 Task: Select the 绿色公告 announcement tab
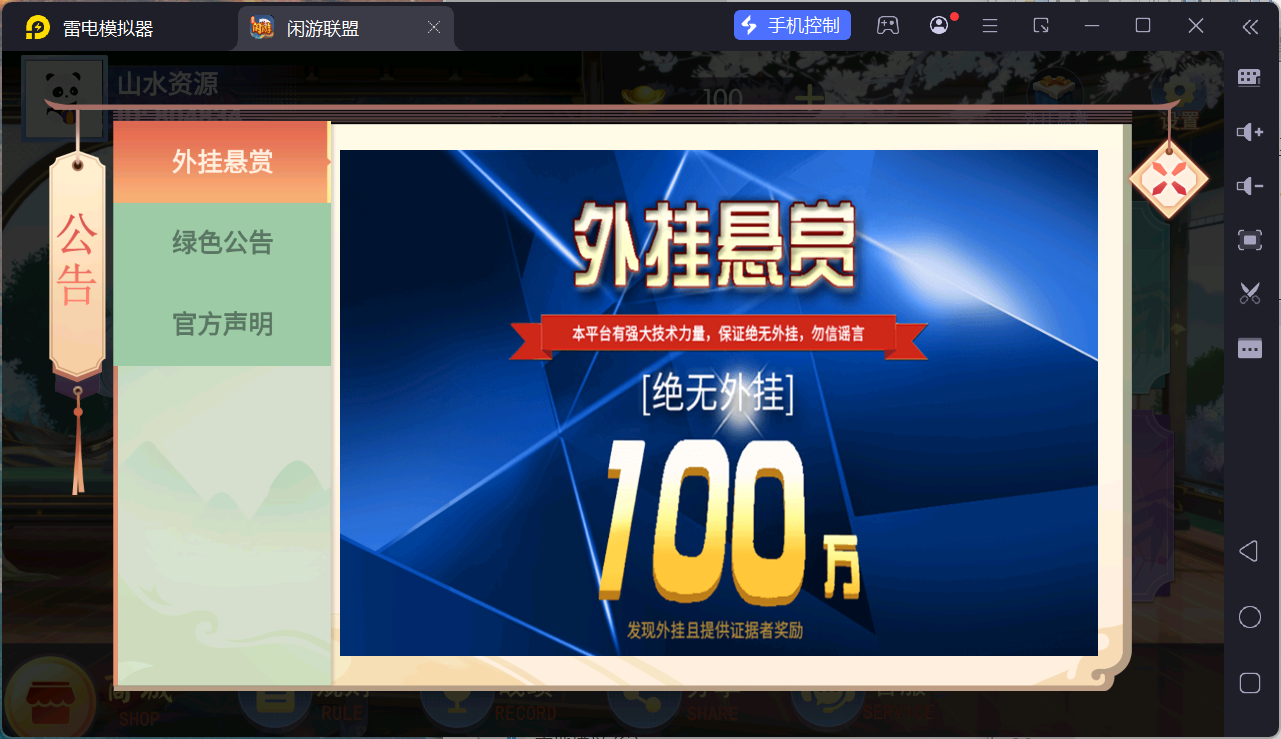click(222, 242)
